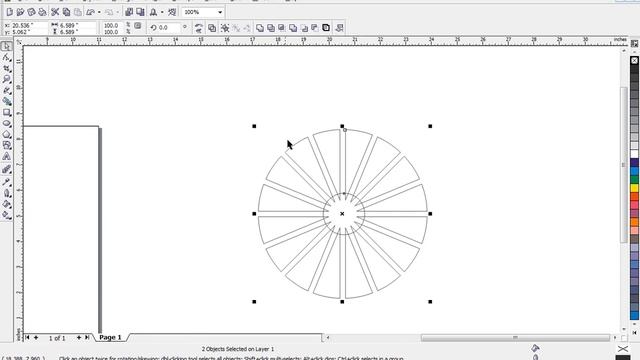Screen dimensions: 640x360
Task: Expand the Undo history dropdown arrow
Action: (x=99, y=12)
